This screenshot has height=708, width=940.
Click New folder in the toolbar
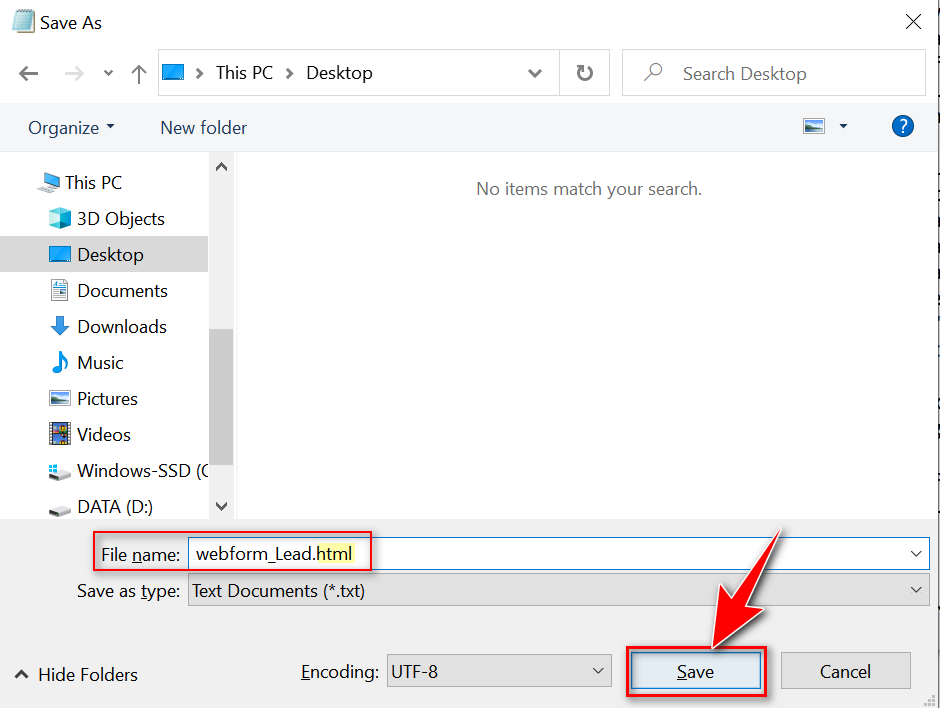[203, 127]
